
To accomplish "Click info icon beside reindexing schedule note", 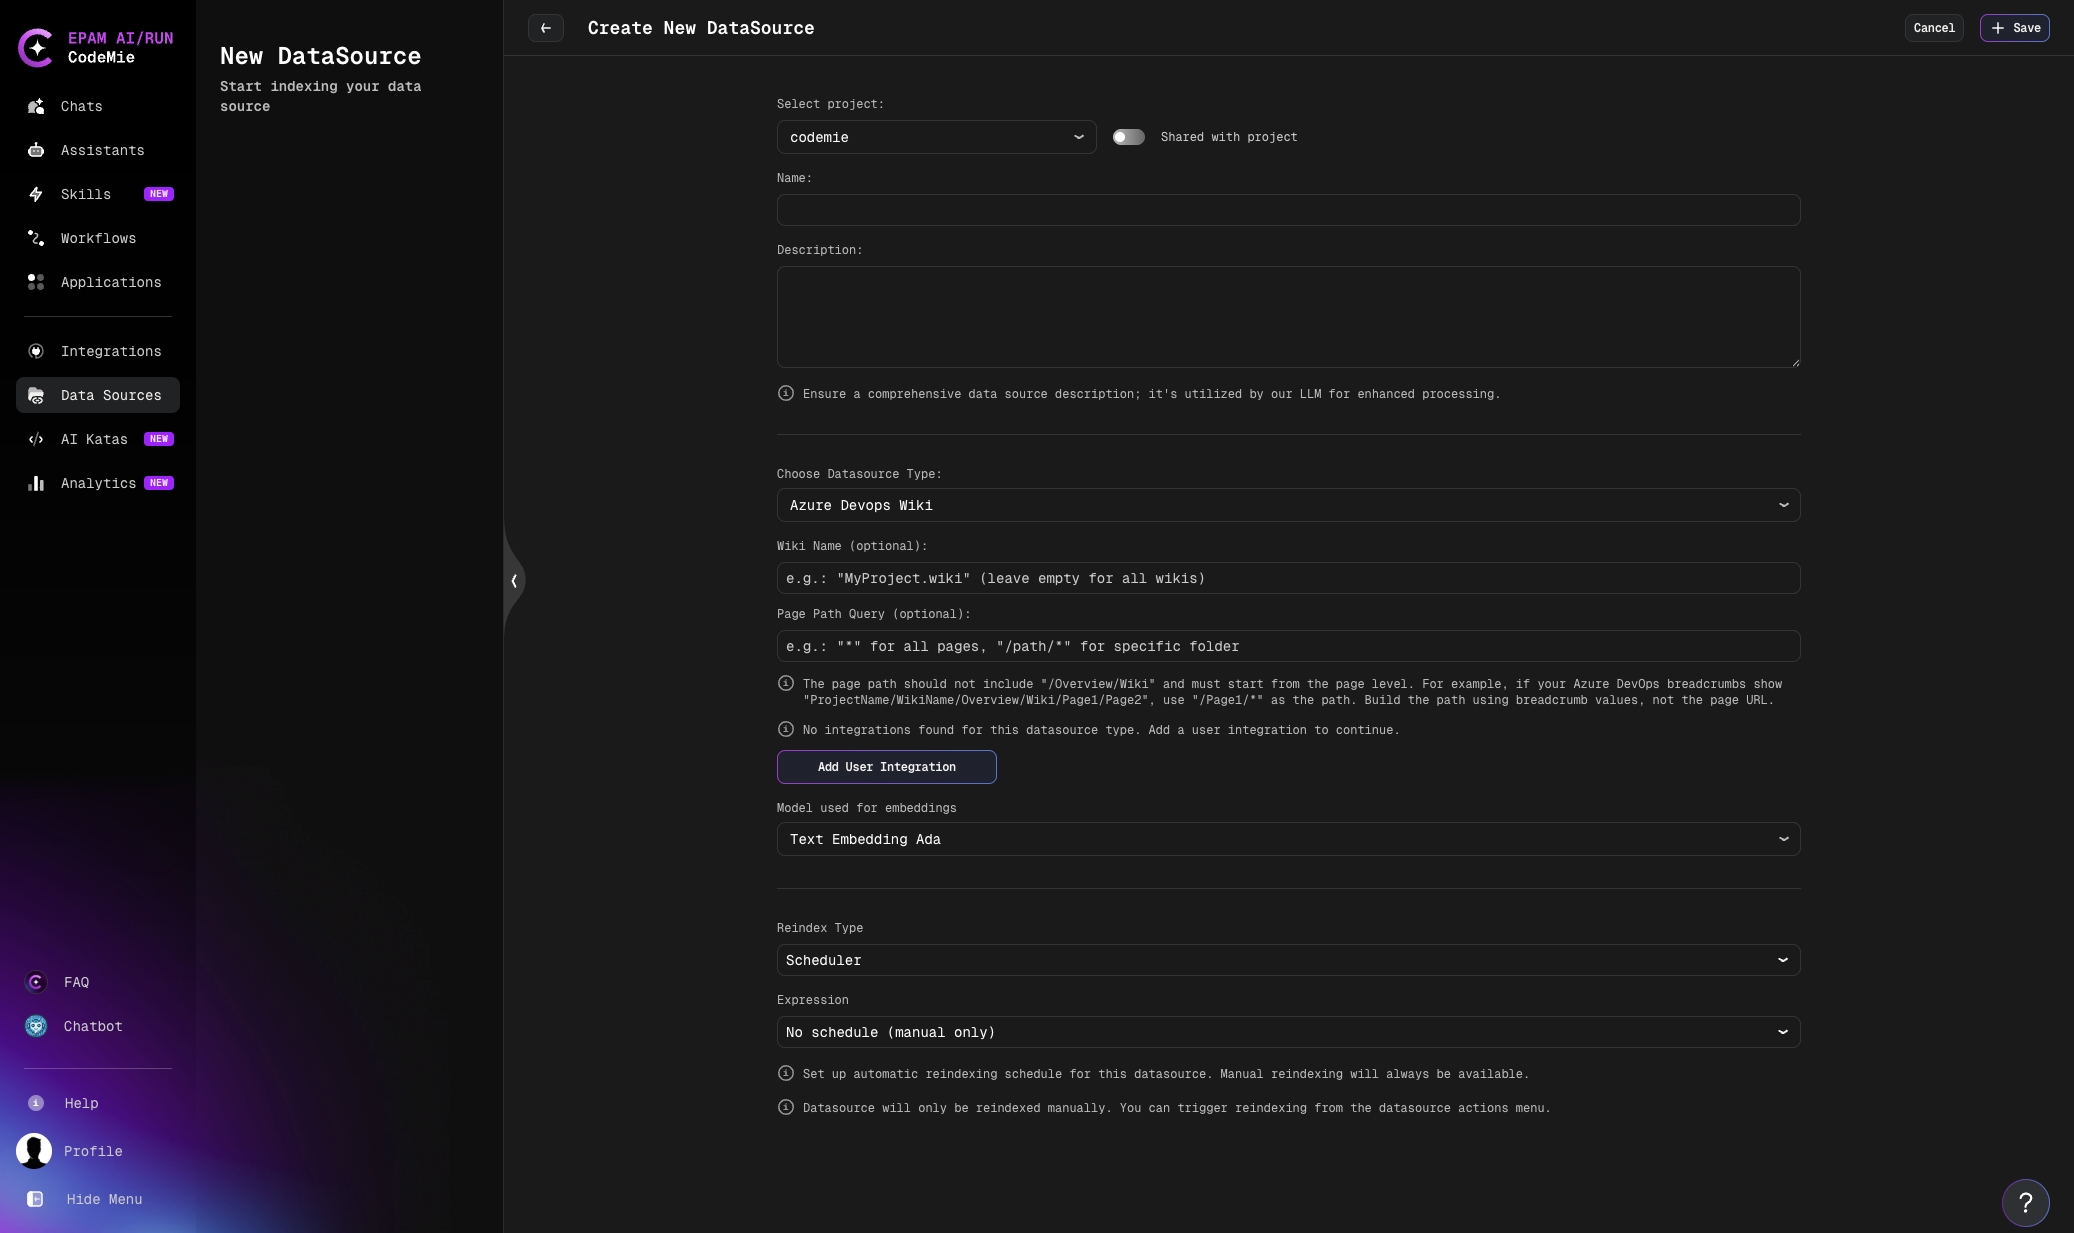I will click(x=786, y=1073).
